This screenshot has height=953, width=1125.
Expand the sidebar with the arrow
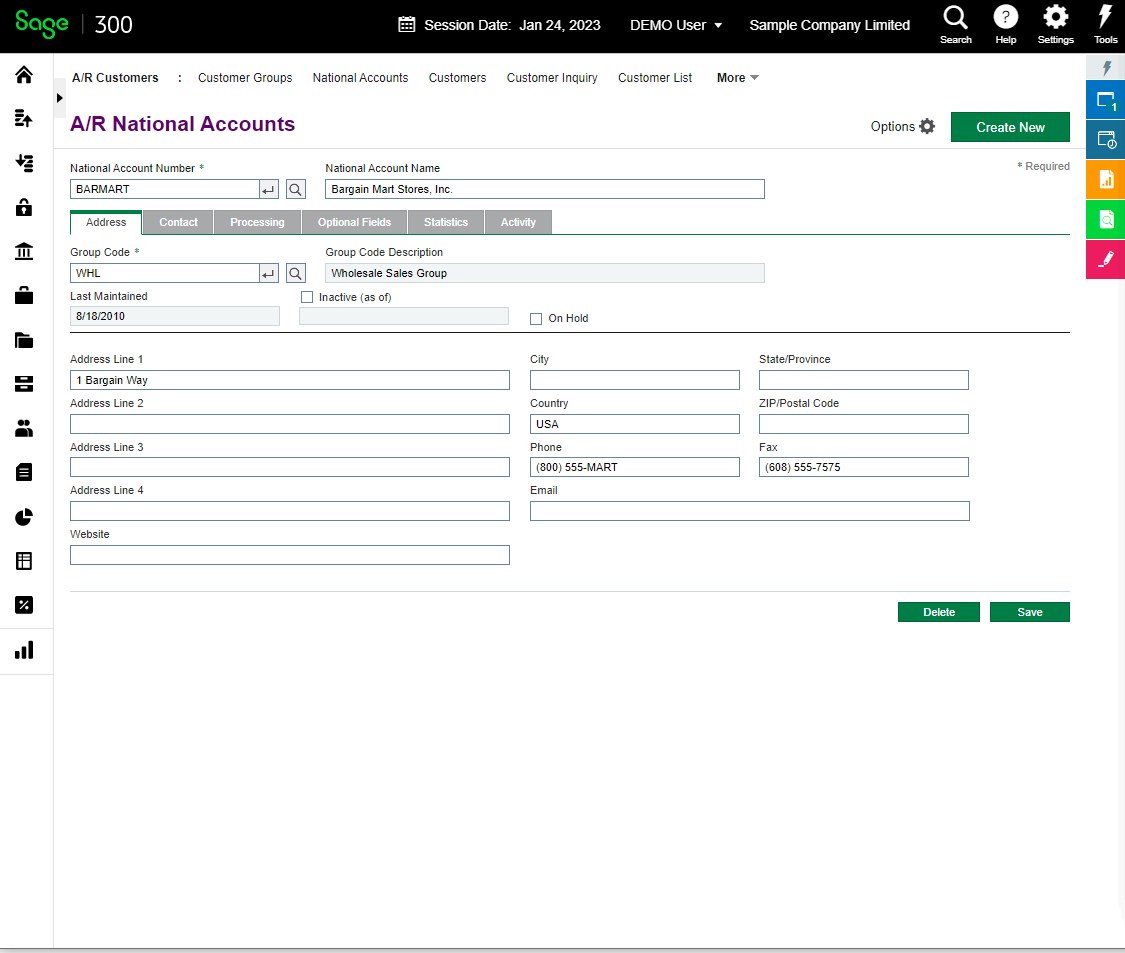[60, 98]
